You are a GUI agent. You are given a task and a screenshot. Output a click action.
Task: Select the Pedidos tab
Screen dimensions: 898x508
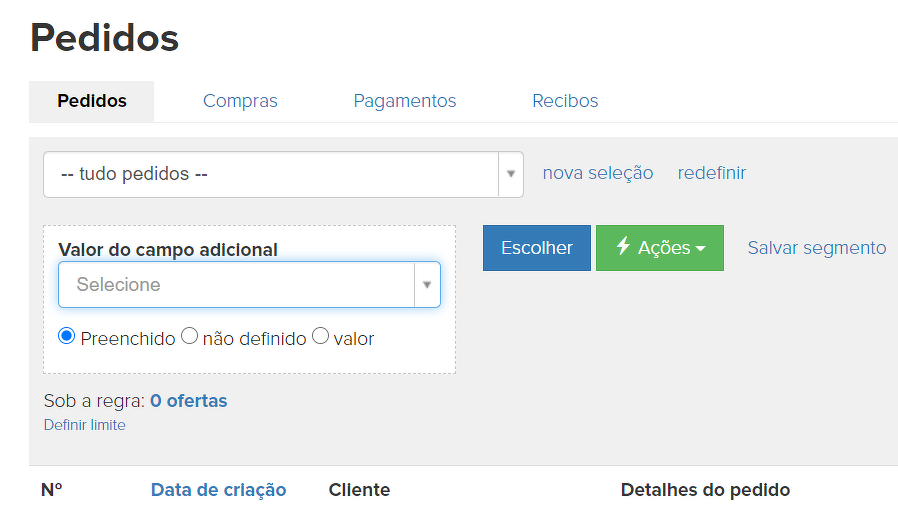(x=92, y=101)
